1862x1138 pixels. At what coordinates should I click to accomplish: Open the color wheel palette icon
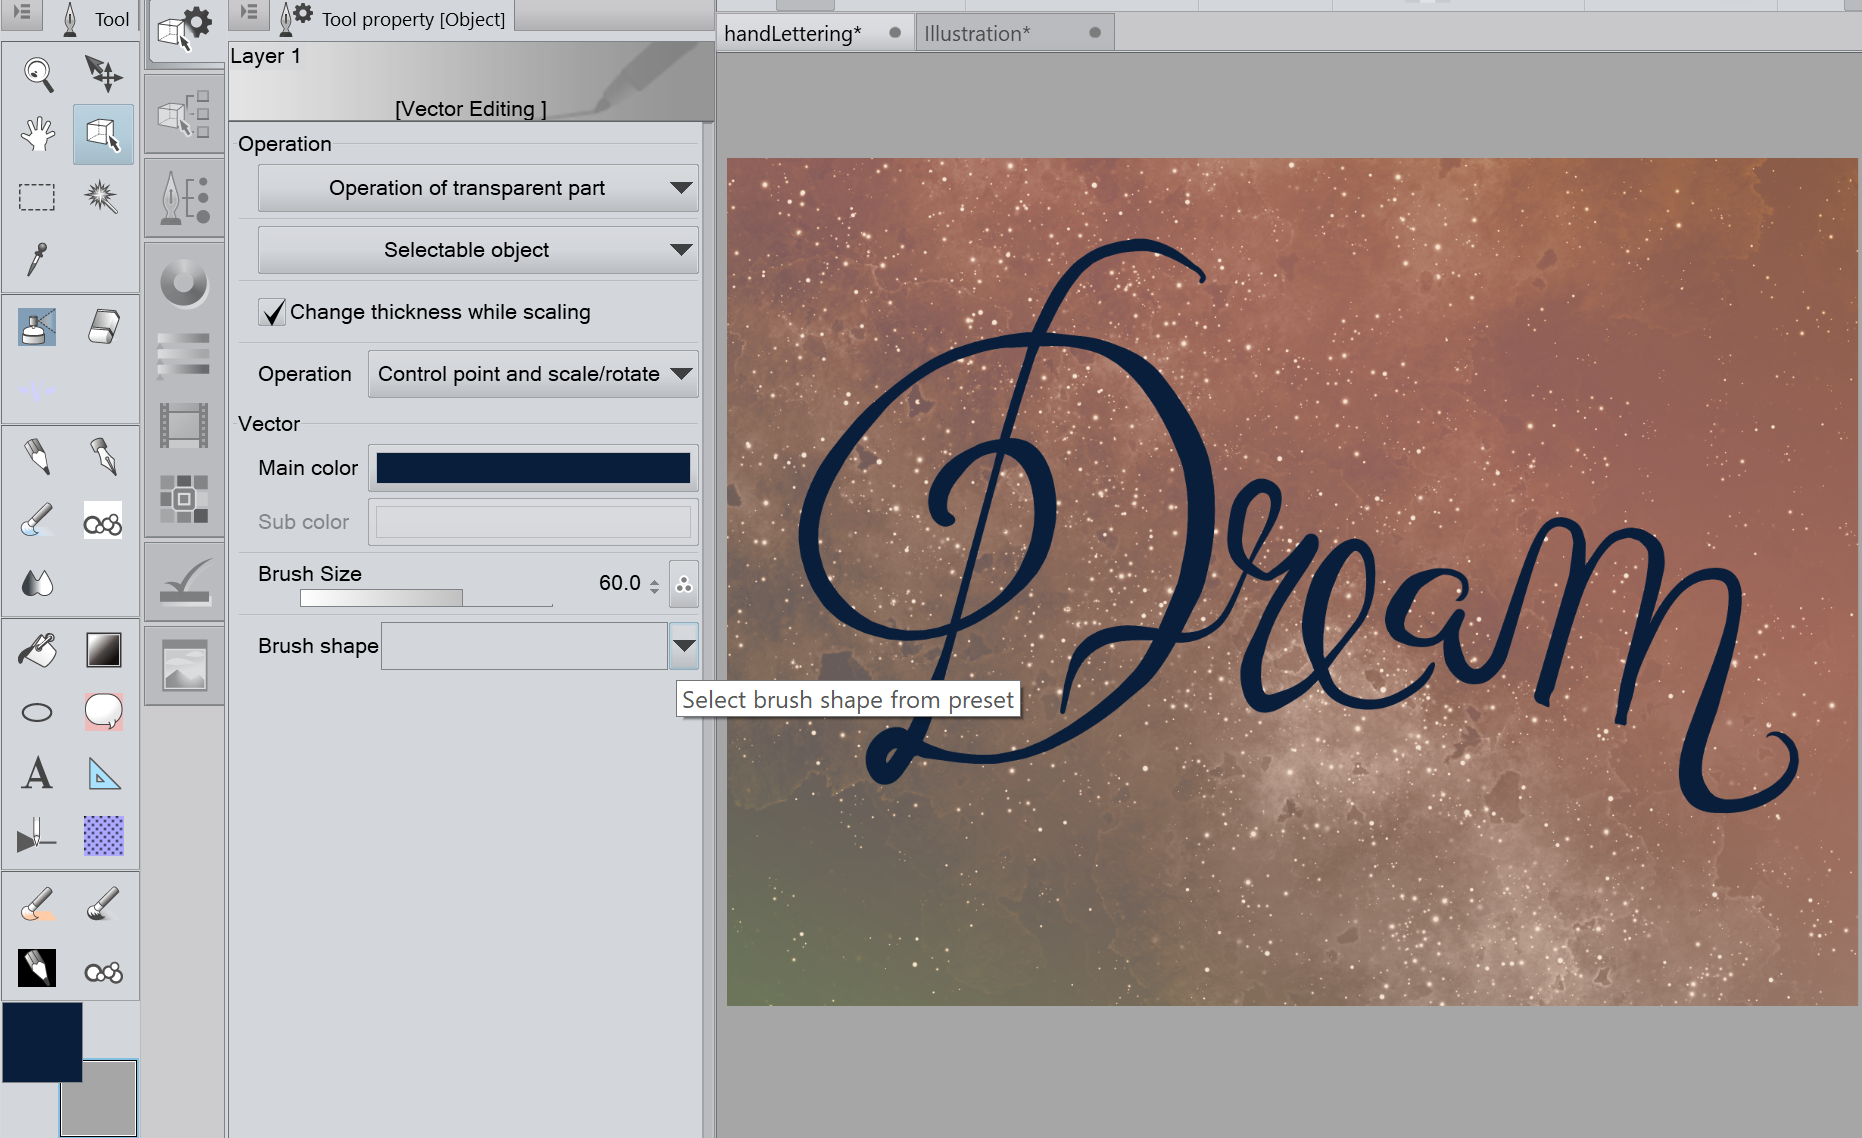click(x=184, y=283)
